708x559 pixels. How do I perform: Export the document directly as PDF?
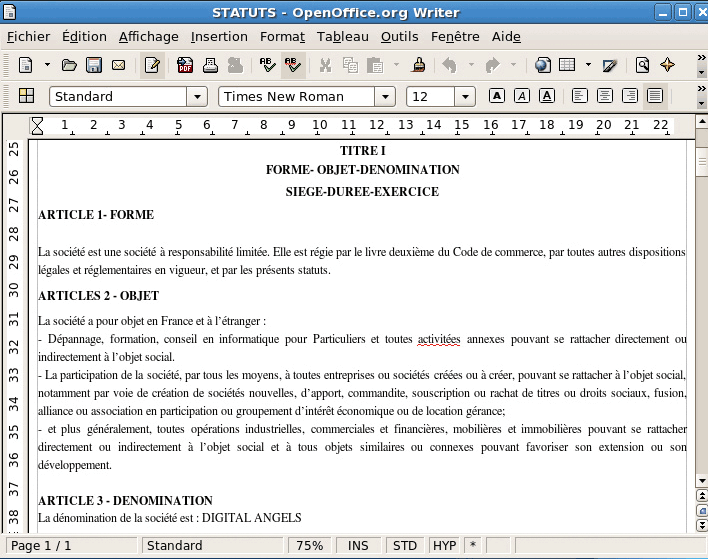pyautogui.click(x=185, y=65)
